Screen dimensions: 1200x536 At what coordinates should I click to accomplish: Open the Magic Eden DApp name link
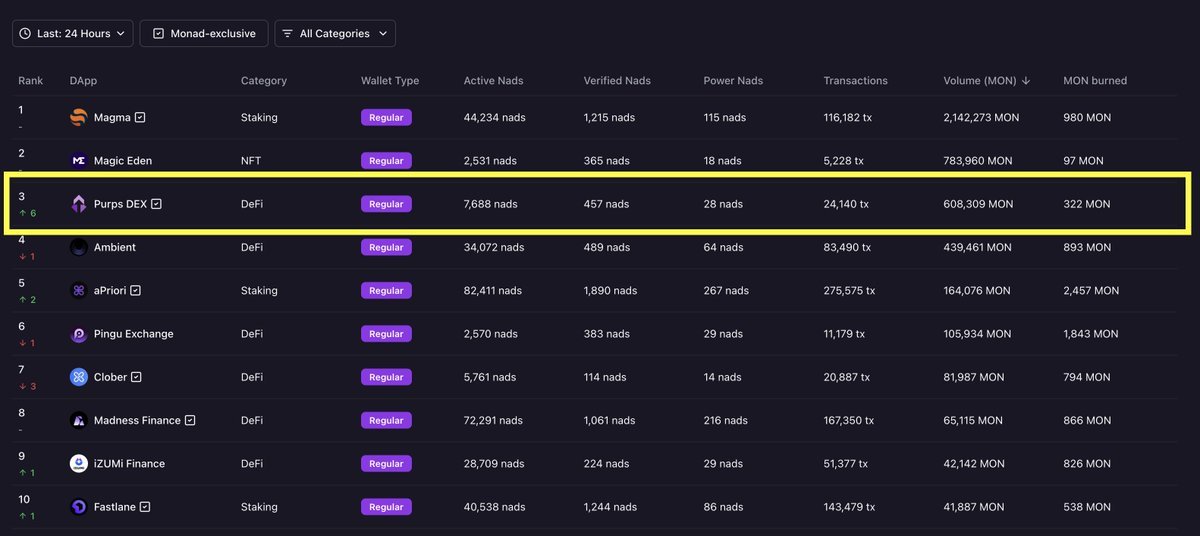click(x=123, y=160)
